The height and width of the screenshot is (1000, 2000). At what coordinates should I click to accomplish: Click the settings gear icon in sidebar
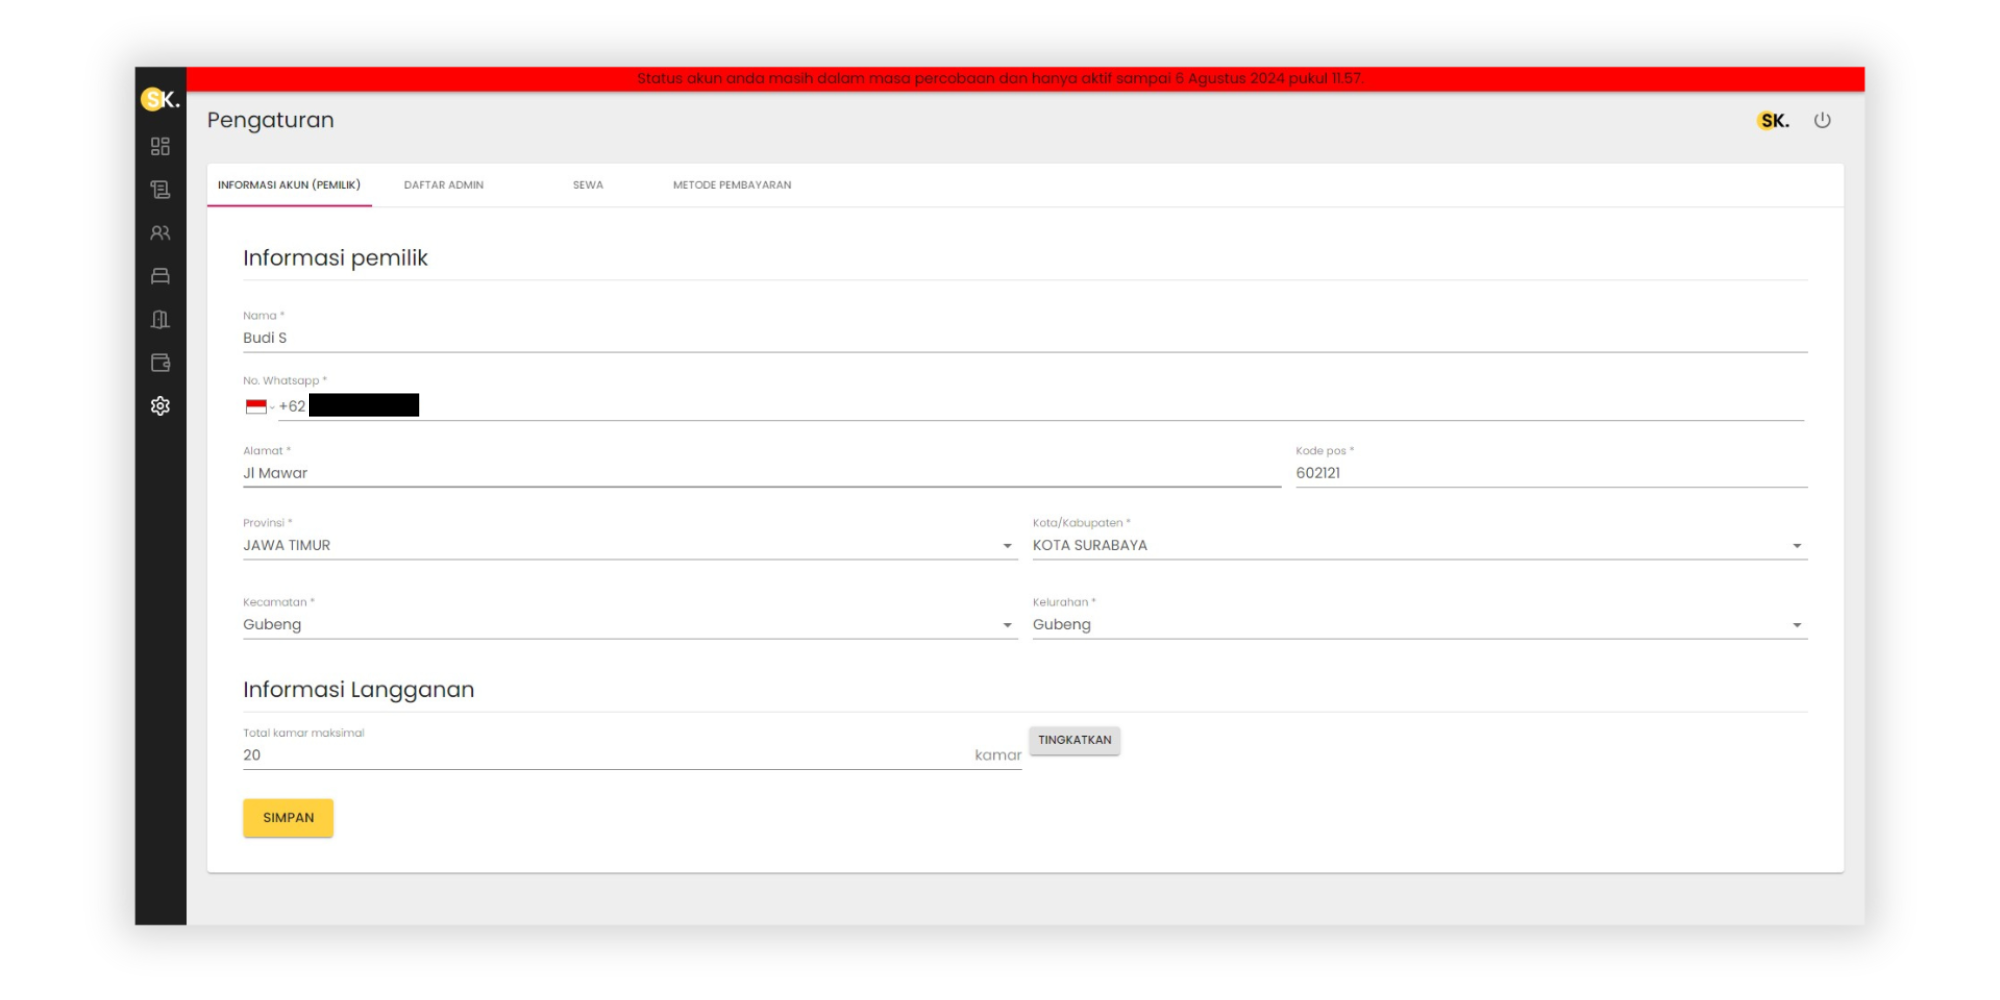160,406
